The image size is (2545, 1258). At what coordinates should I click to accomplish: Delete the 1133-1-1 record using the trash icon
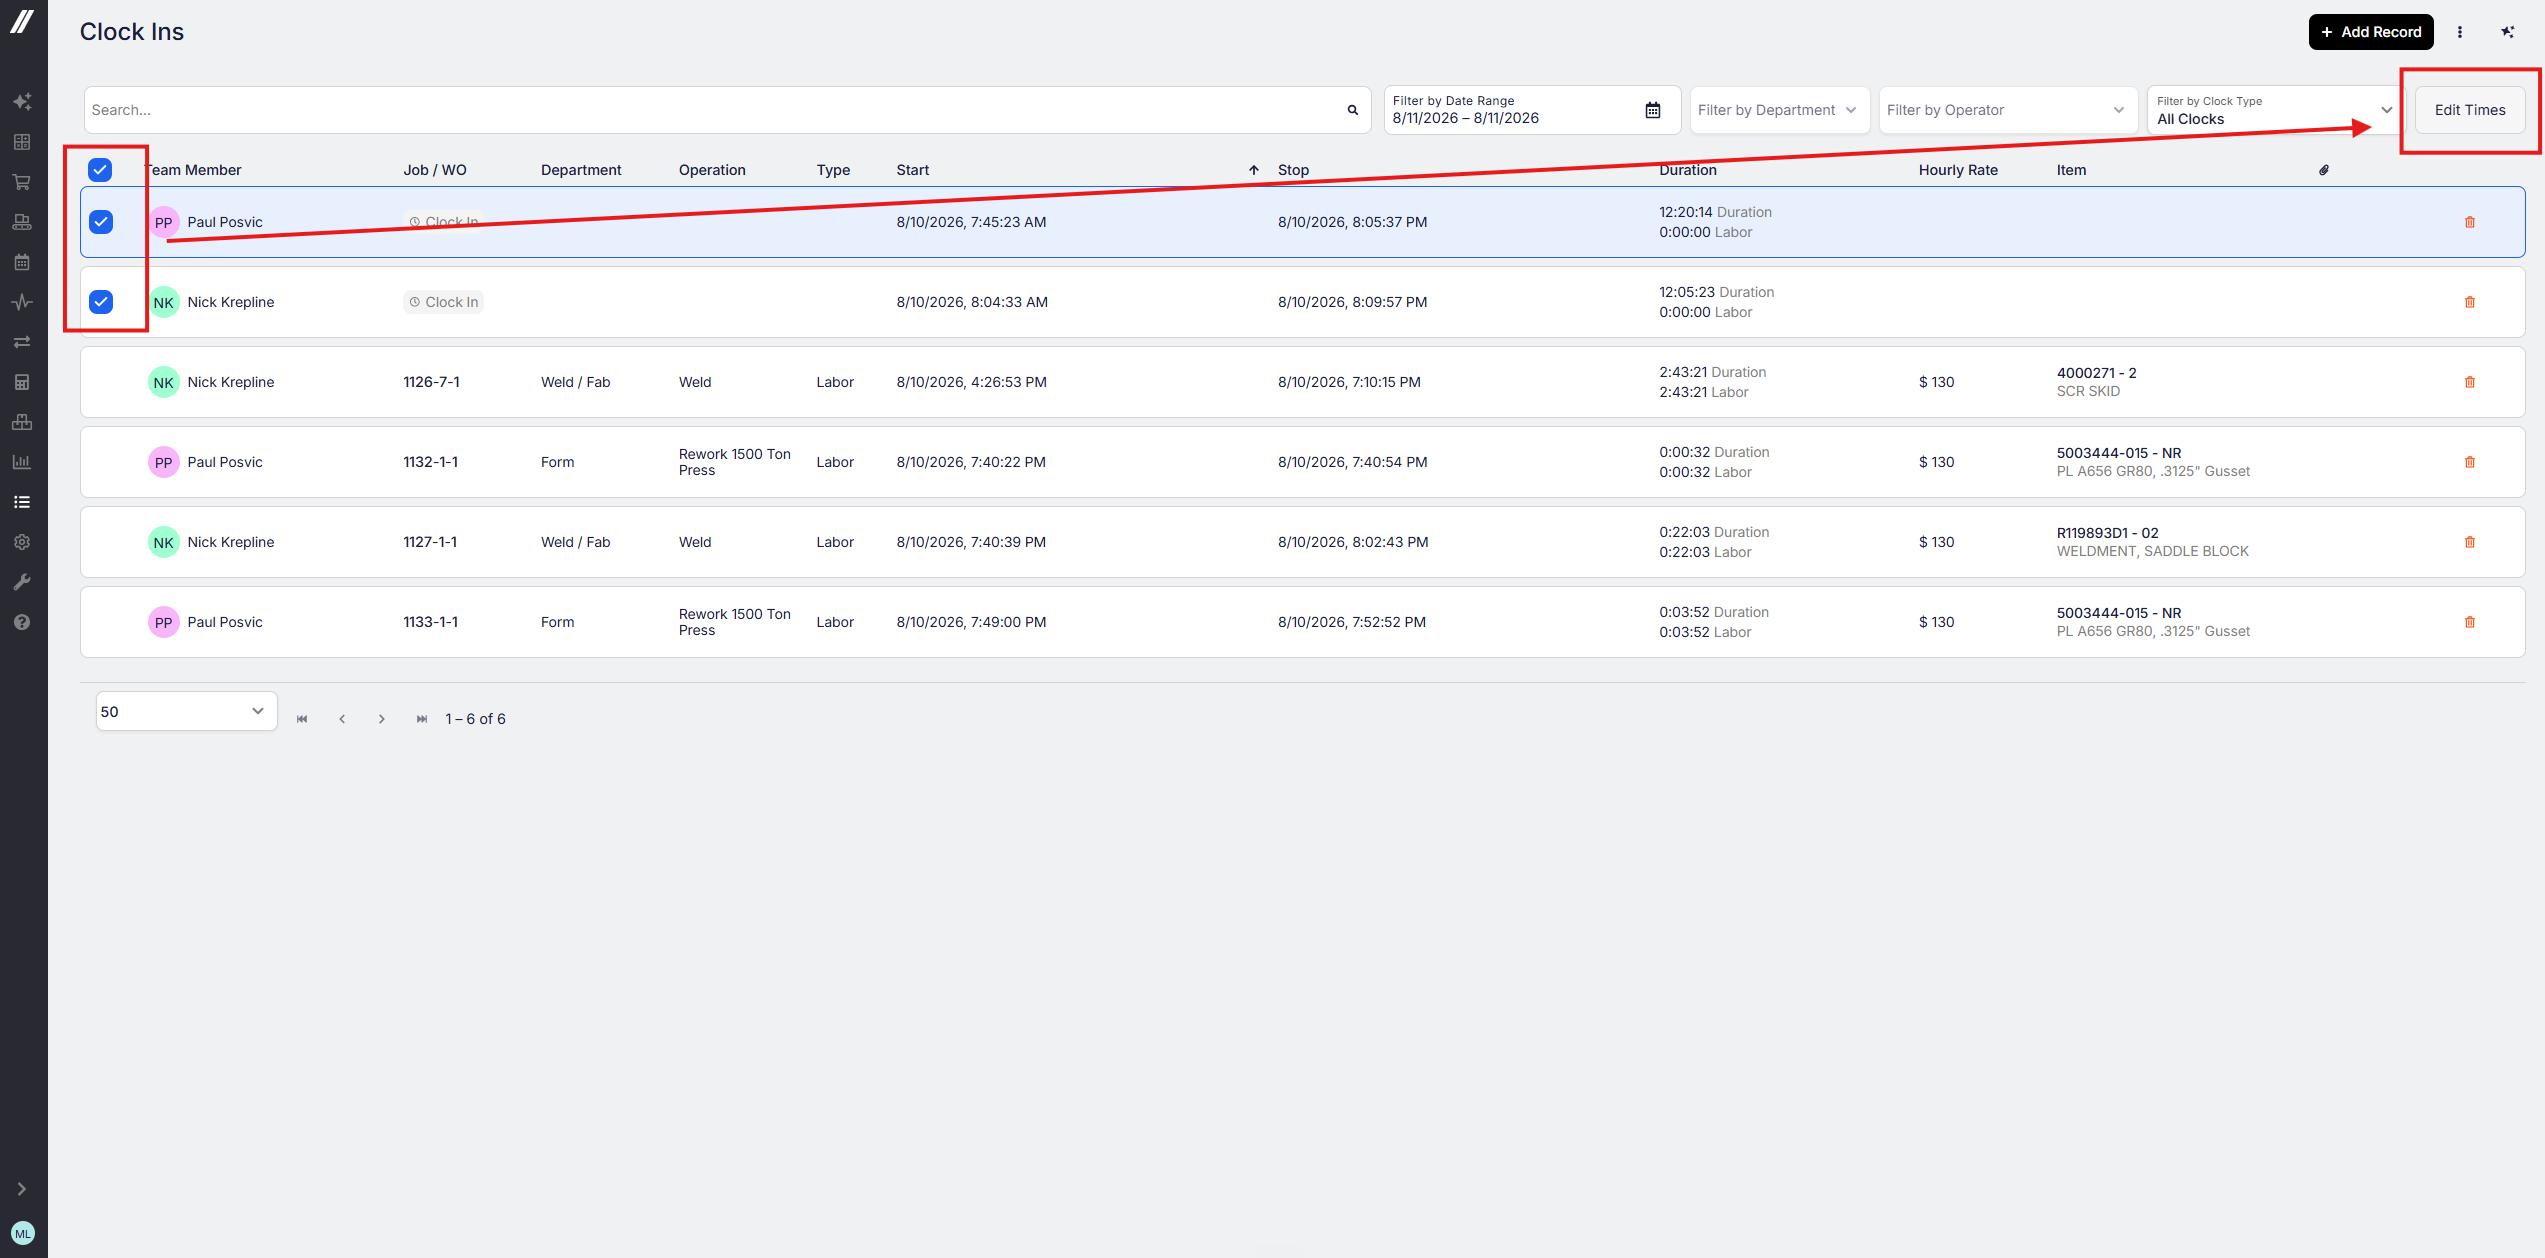pyautogui.click(x=2470, y=622)
